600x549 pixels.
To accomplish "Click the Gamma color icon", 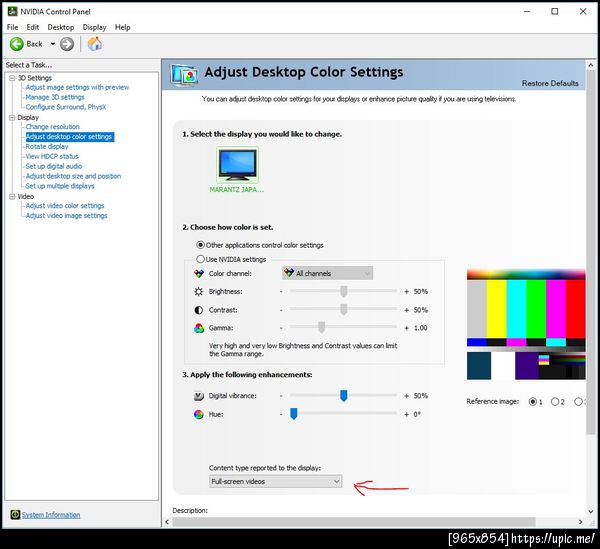I will click(x=199, y=328).
